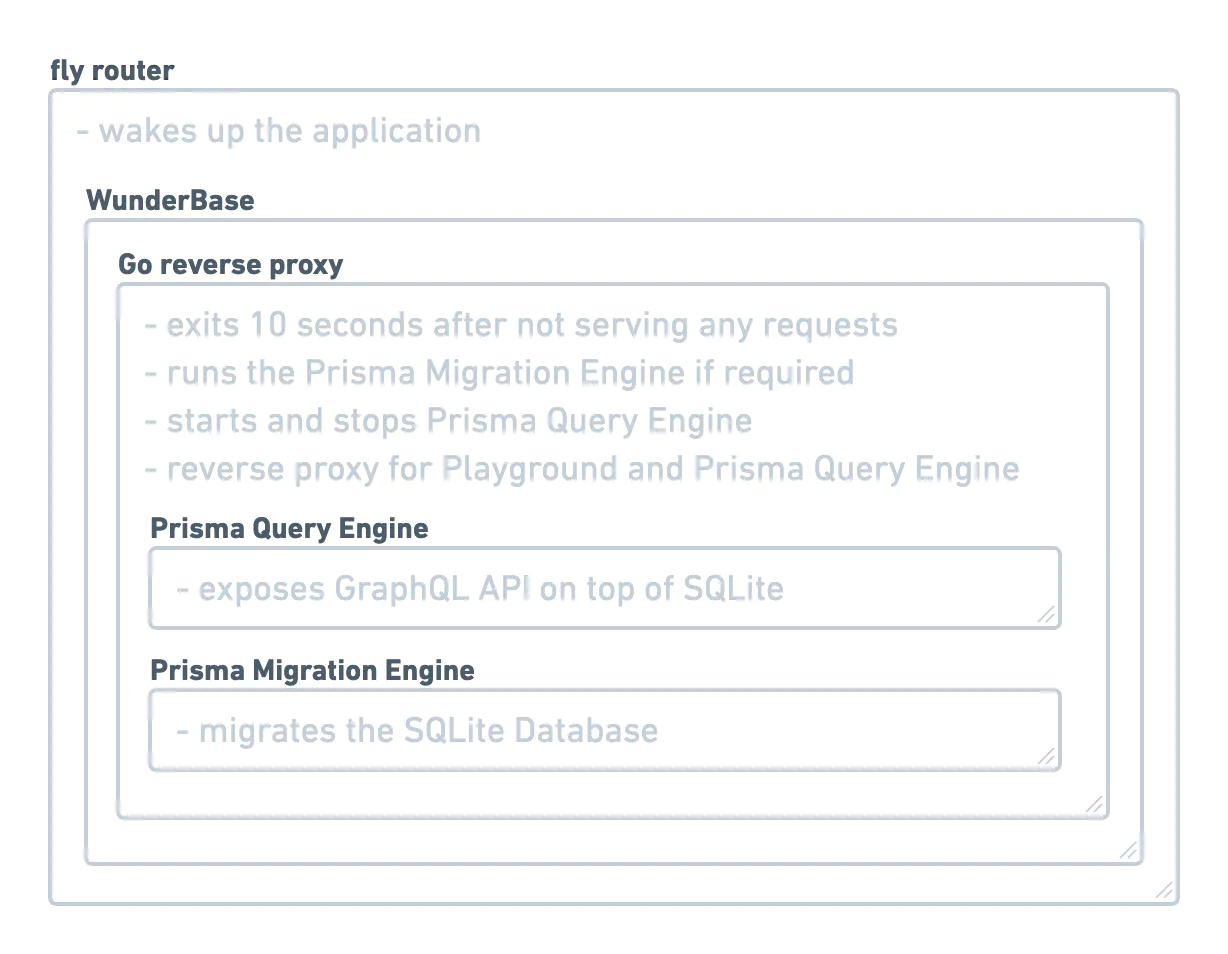
Task: Click the fly router box resize handle
Action: tap(1164, 890)
